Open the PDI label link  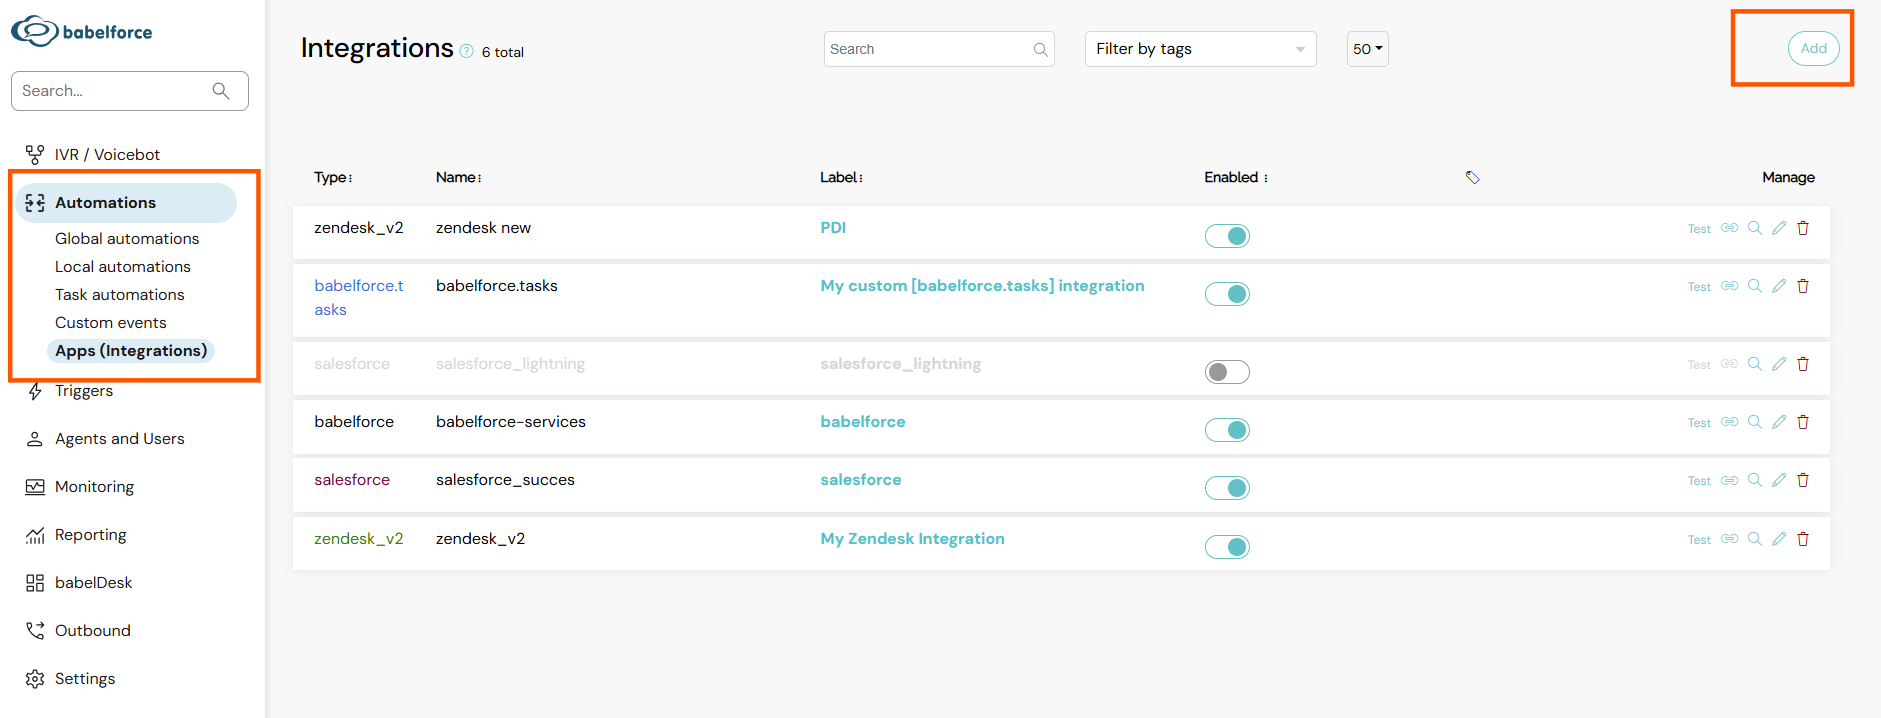click(x=833, y=228)
